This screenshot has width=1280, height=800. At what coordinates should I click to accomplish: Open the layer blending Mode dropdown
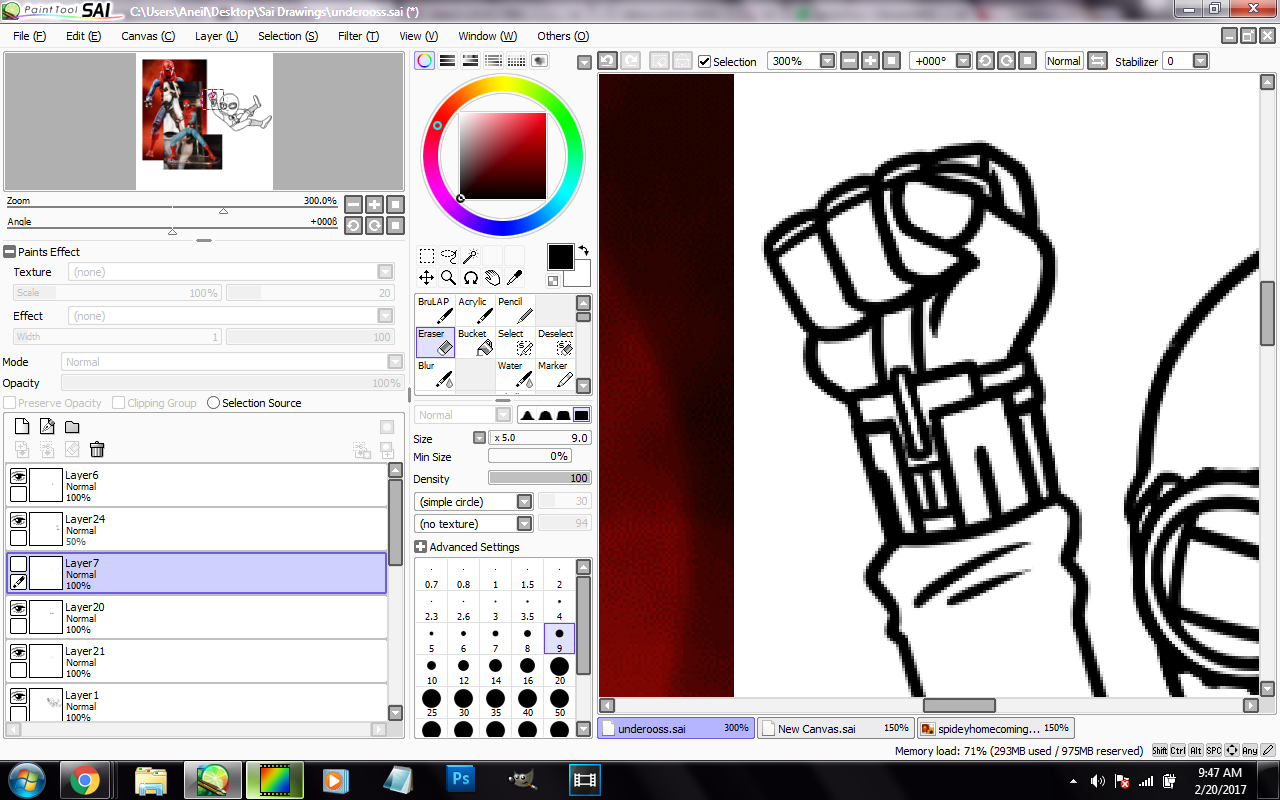395,362
